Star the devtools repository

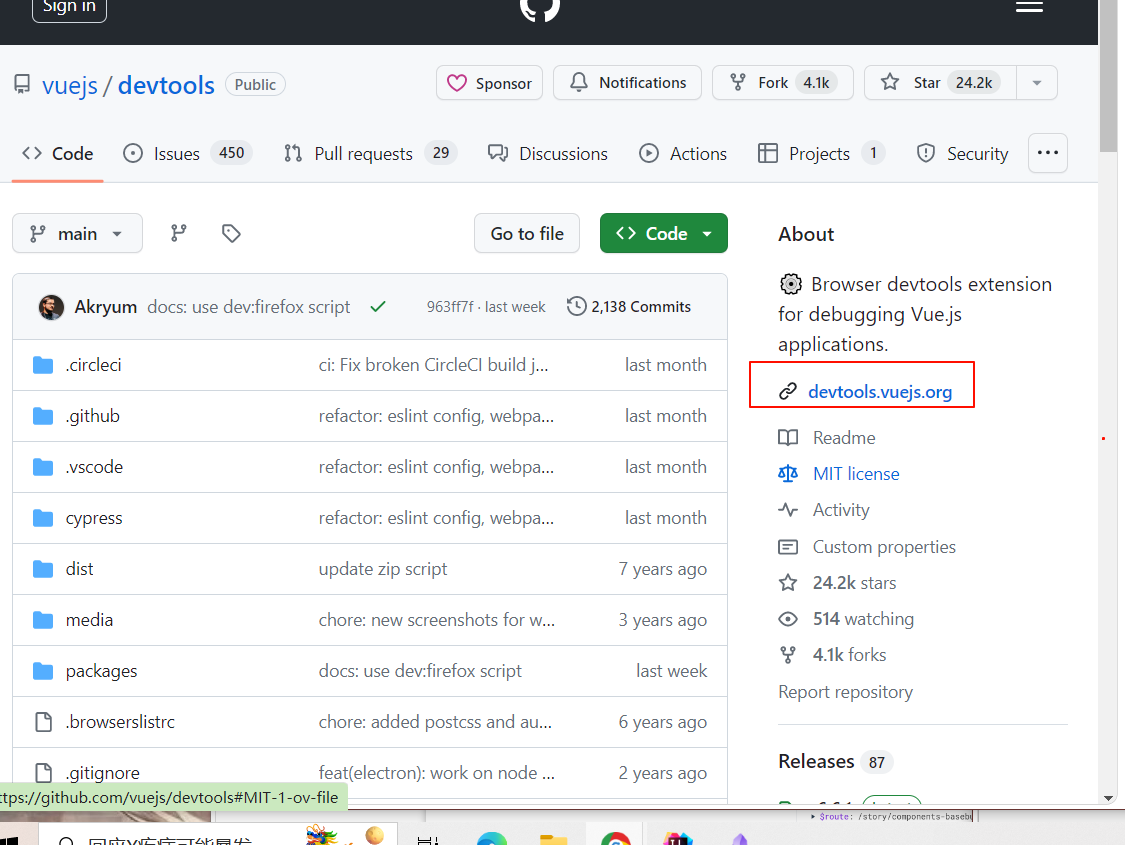click(941, 83)
